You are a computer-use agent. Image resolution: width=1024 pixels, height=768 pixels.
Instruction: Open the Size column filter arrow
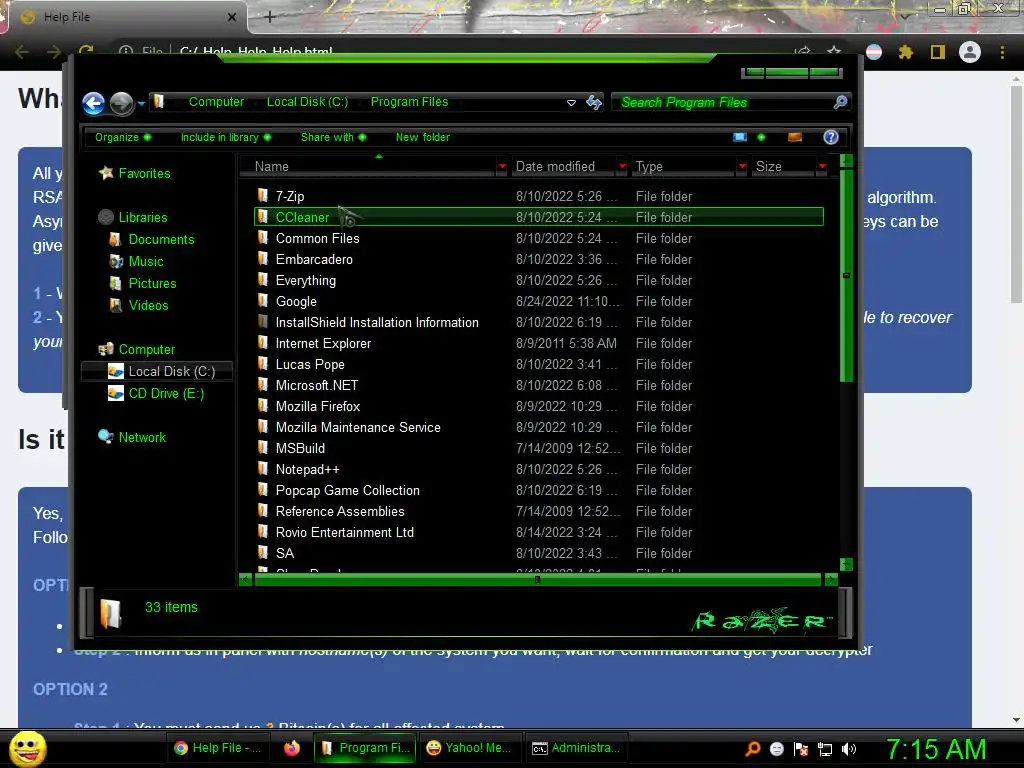[822, 167]
